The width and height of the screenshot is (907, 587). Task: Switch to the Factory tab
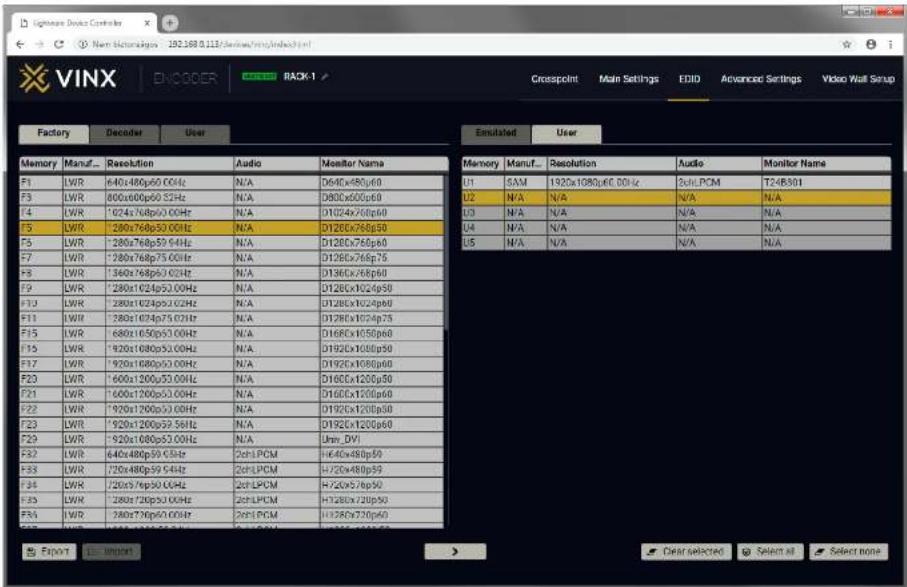coord(54,133)
